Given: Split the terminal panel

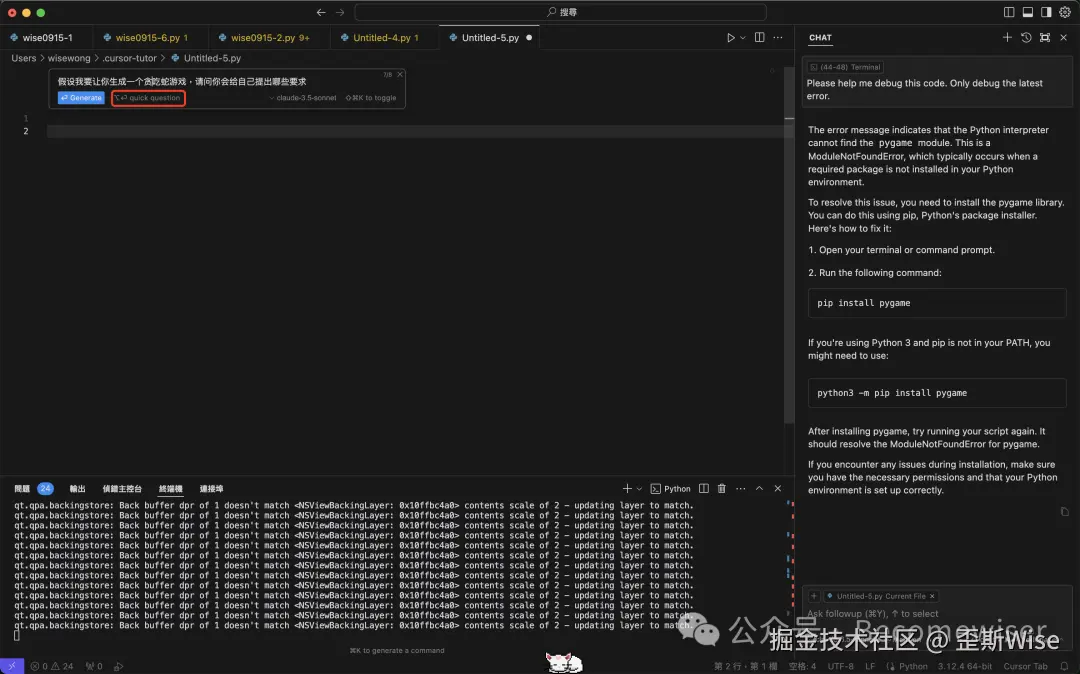Looking at the screenshot, I should (x=703, y=488).
